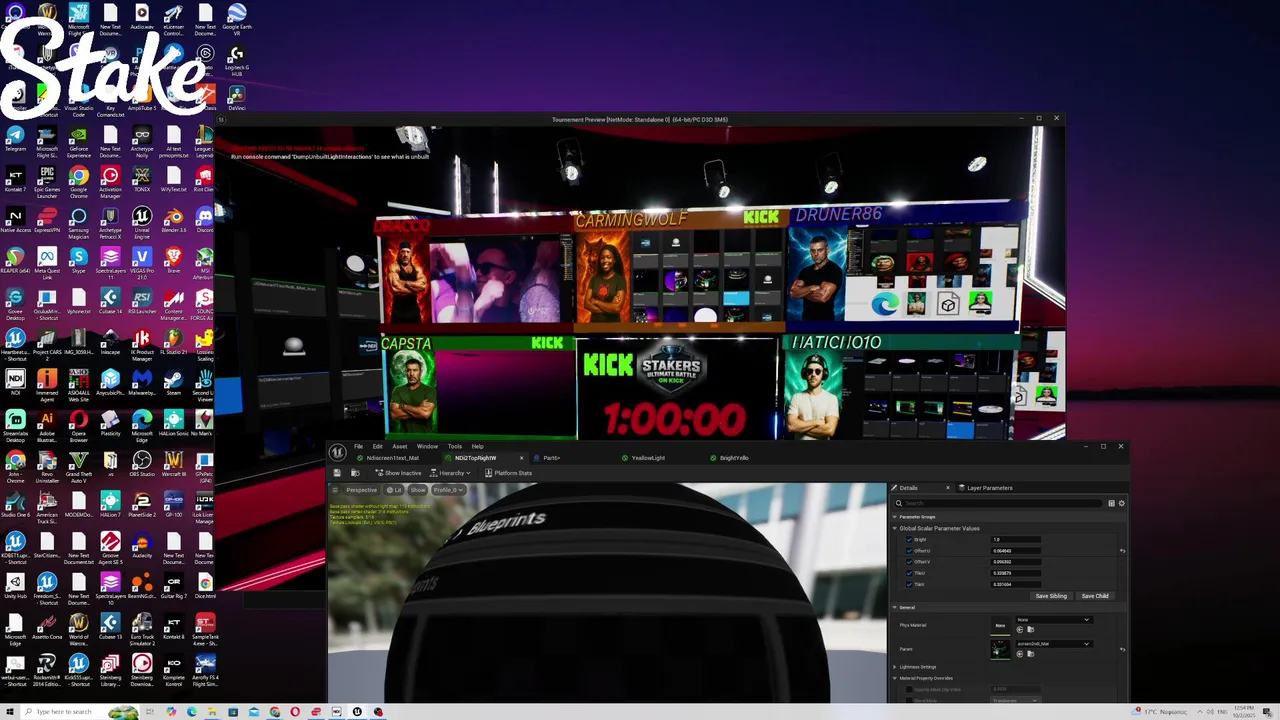
Task: Click the taskbar search box
Action: tap(80, 712)
